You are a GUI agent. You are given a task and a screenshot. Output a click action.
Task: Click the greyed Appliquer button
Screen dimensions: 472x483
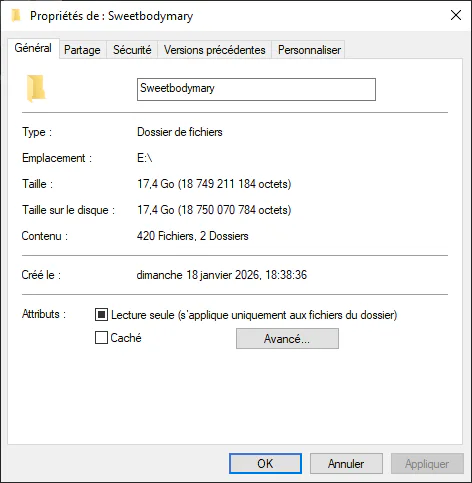pos(427,463)
